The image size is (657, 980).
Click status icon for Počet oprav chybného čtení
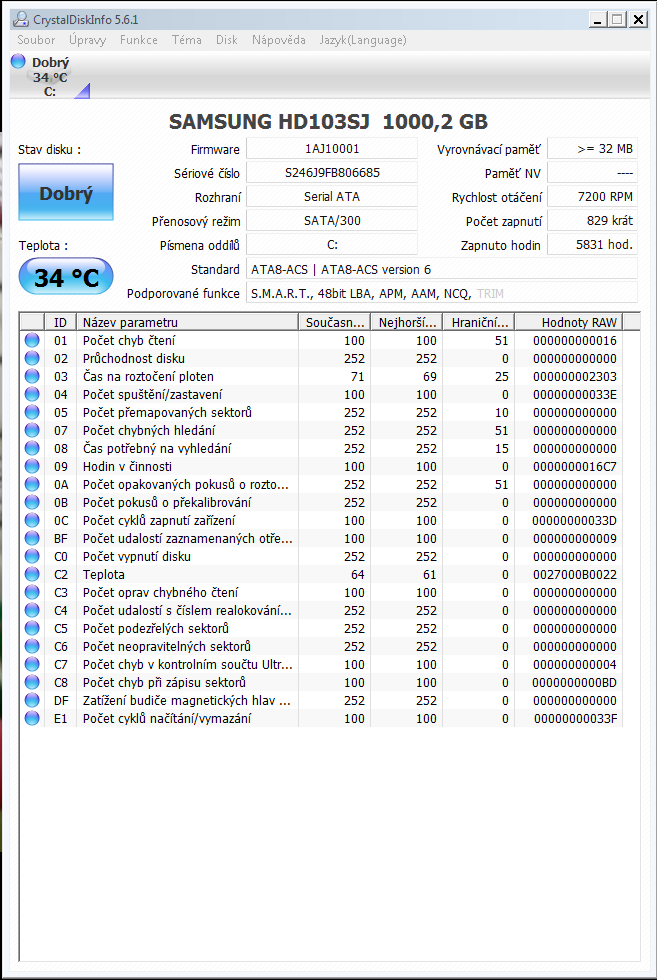pos(32,592)
